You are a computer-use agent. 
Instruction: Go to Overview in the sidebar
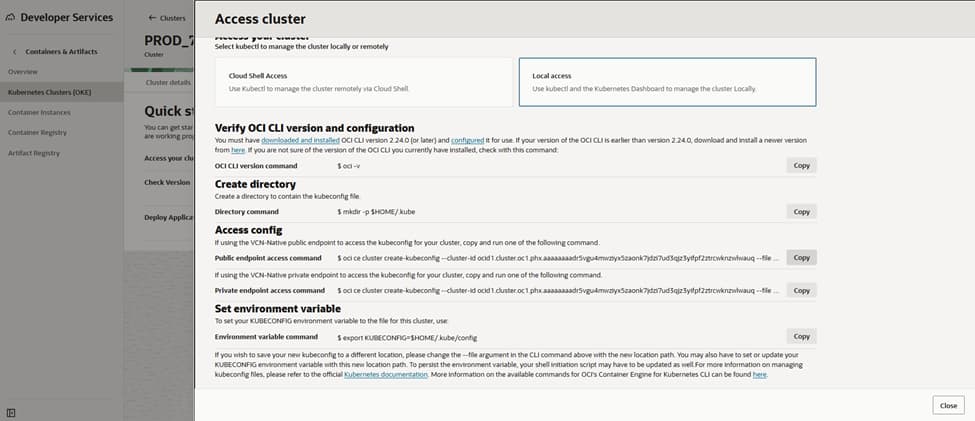[x=23, y=72]
